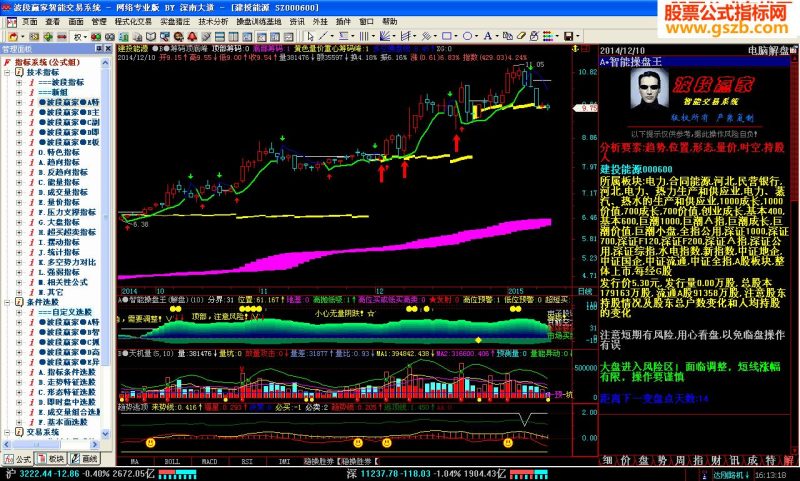Click the 财 button in right panel
The height and width of the screenshot is (481, 800).
pos(716,460)
